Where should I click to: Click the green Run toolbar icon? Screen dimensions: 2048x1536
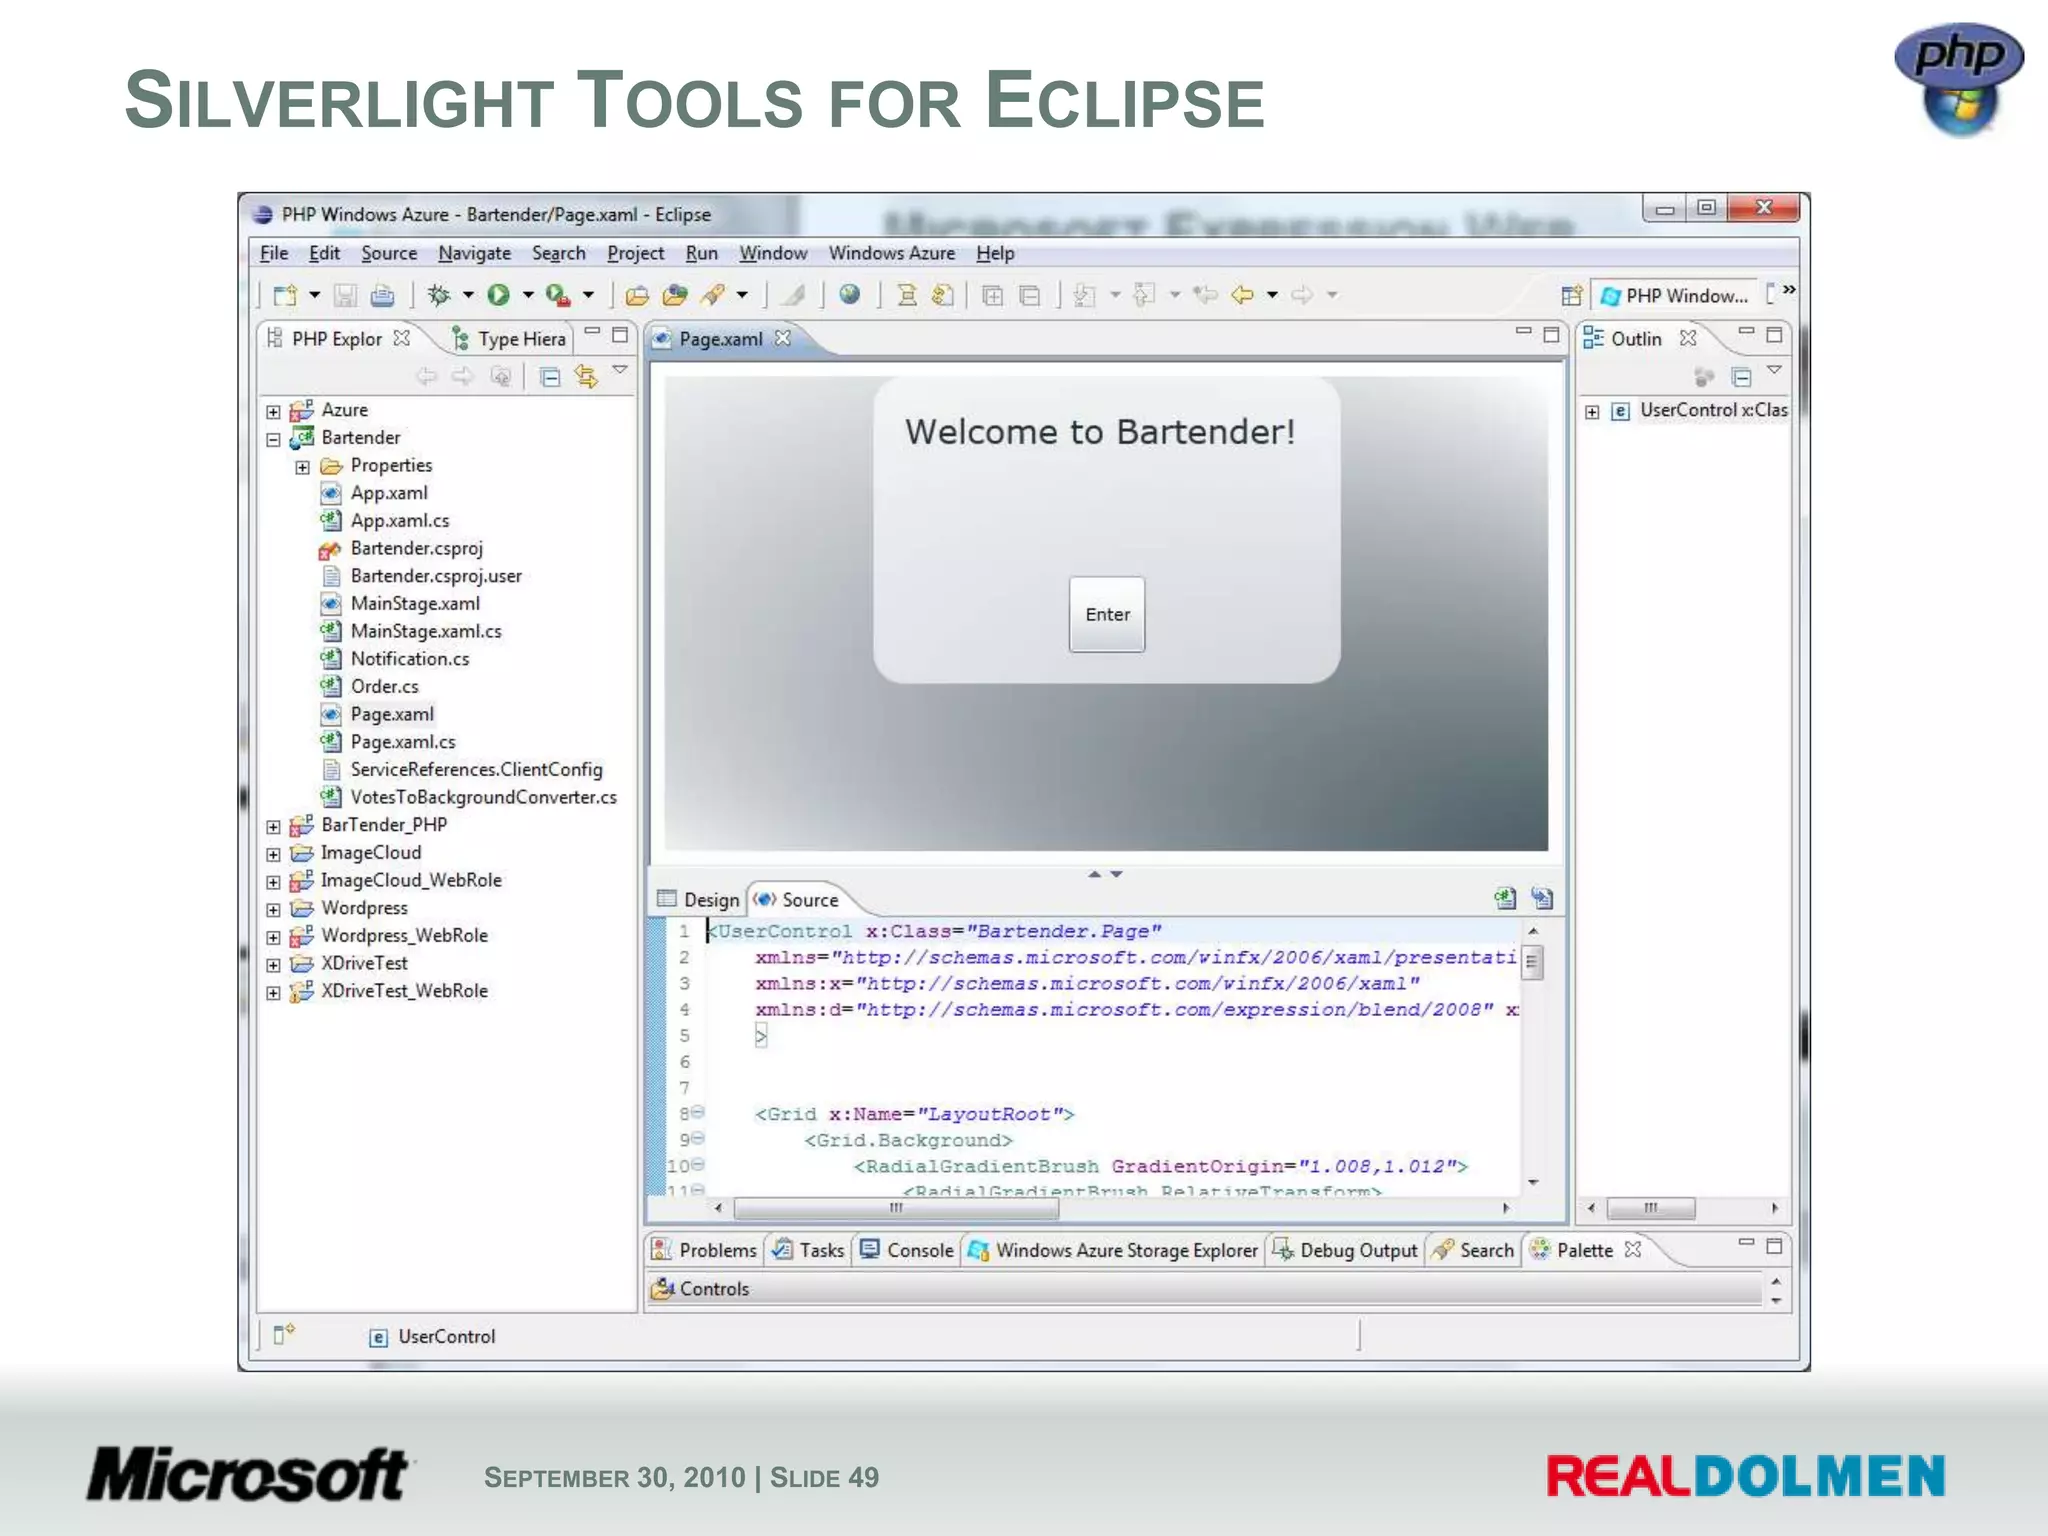click(498, 295)
